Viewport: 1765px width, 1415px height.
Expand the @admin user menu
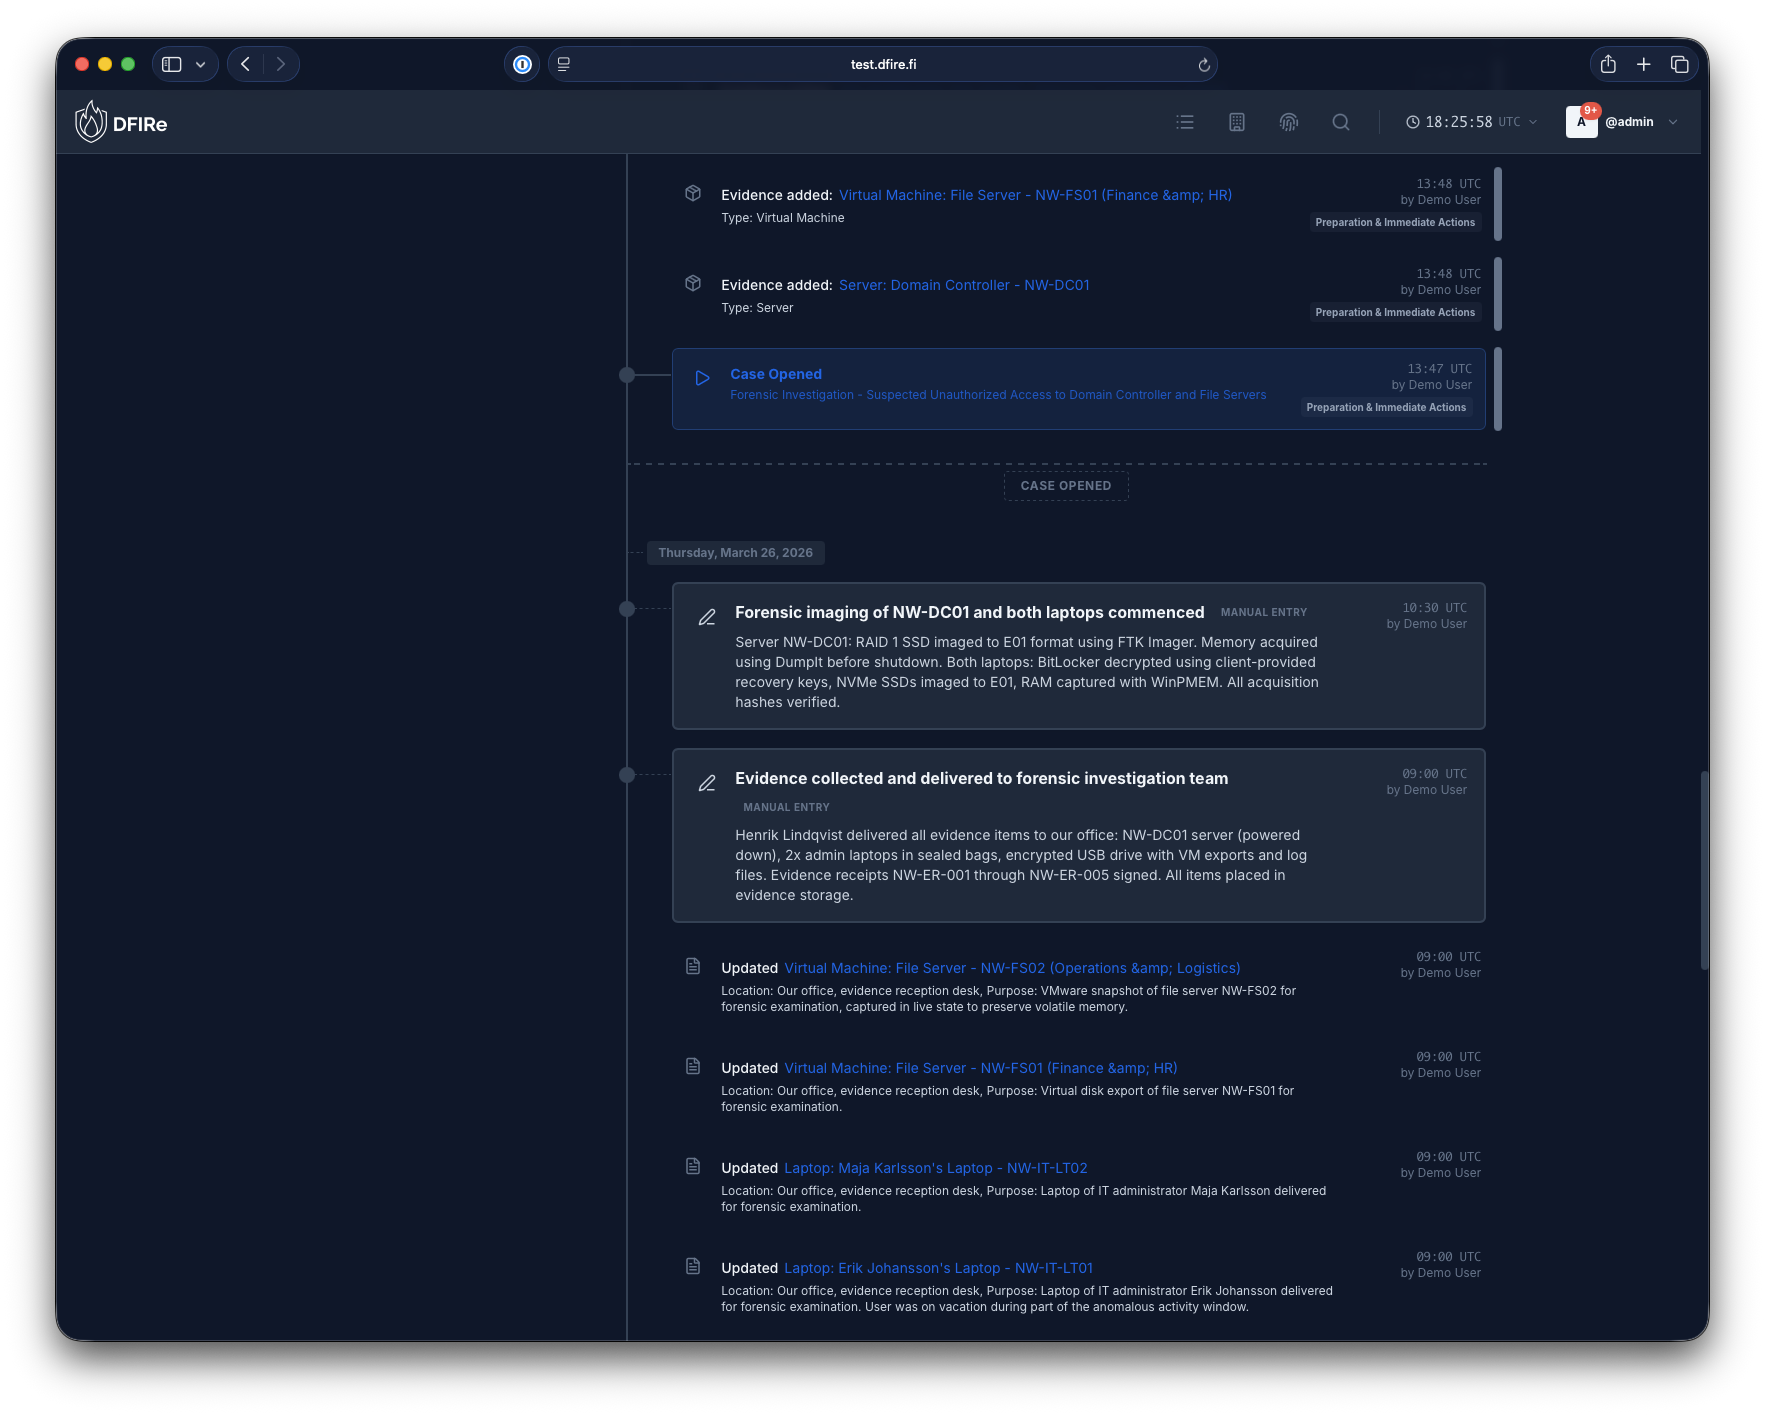(1673, 122)
